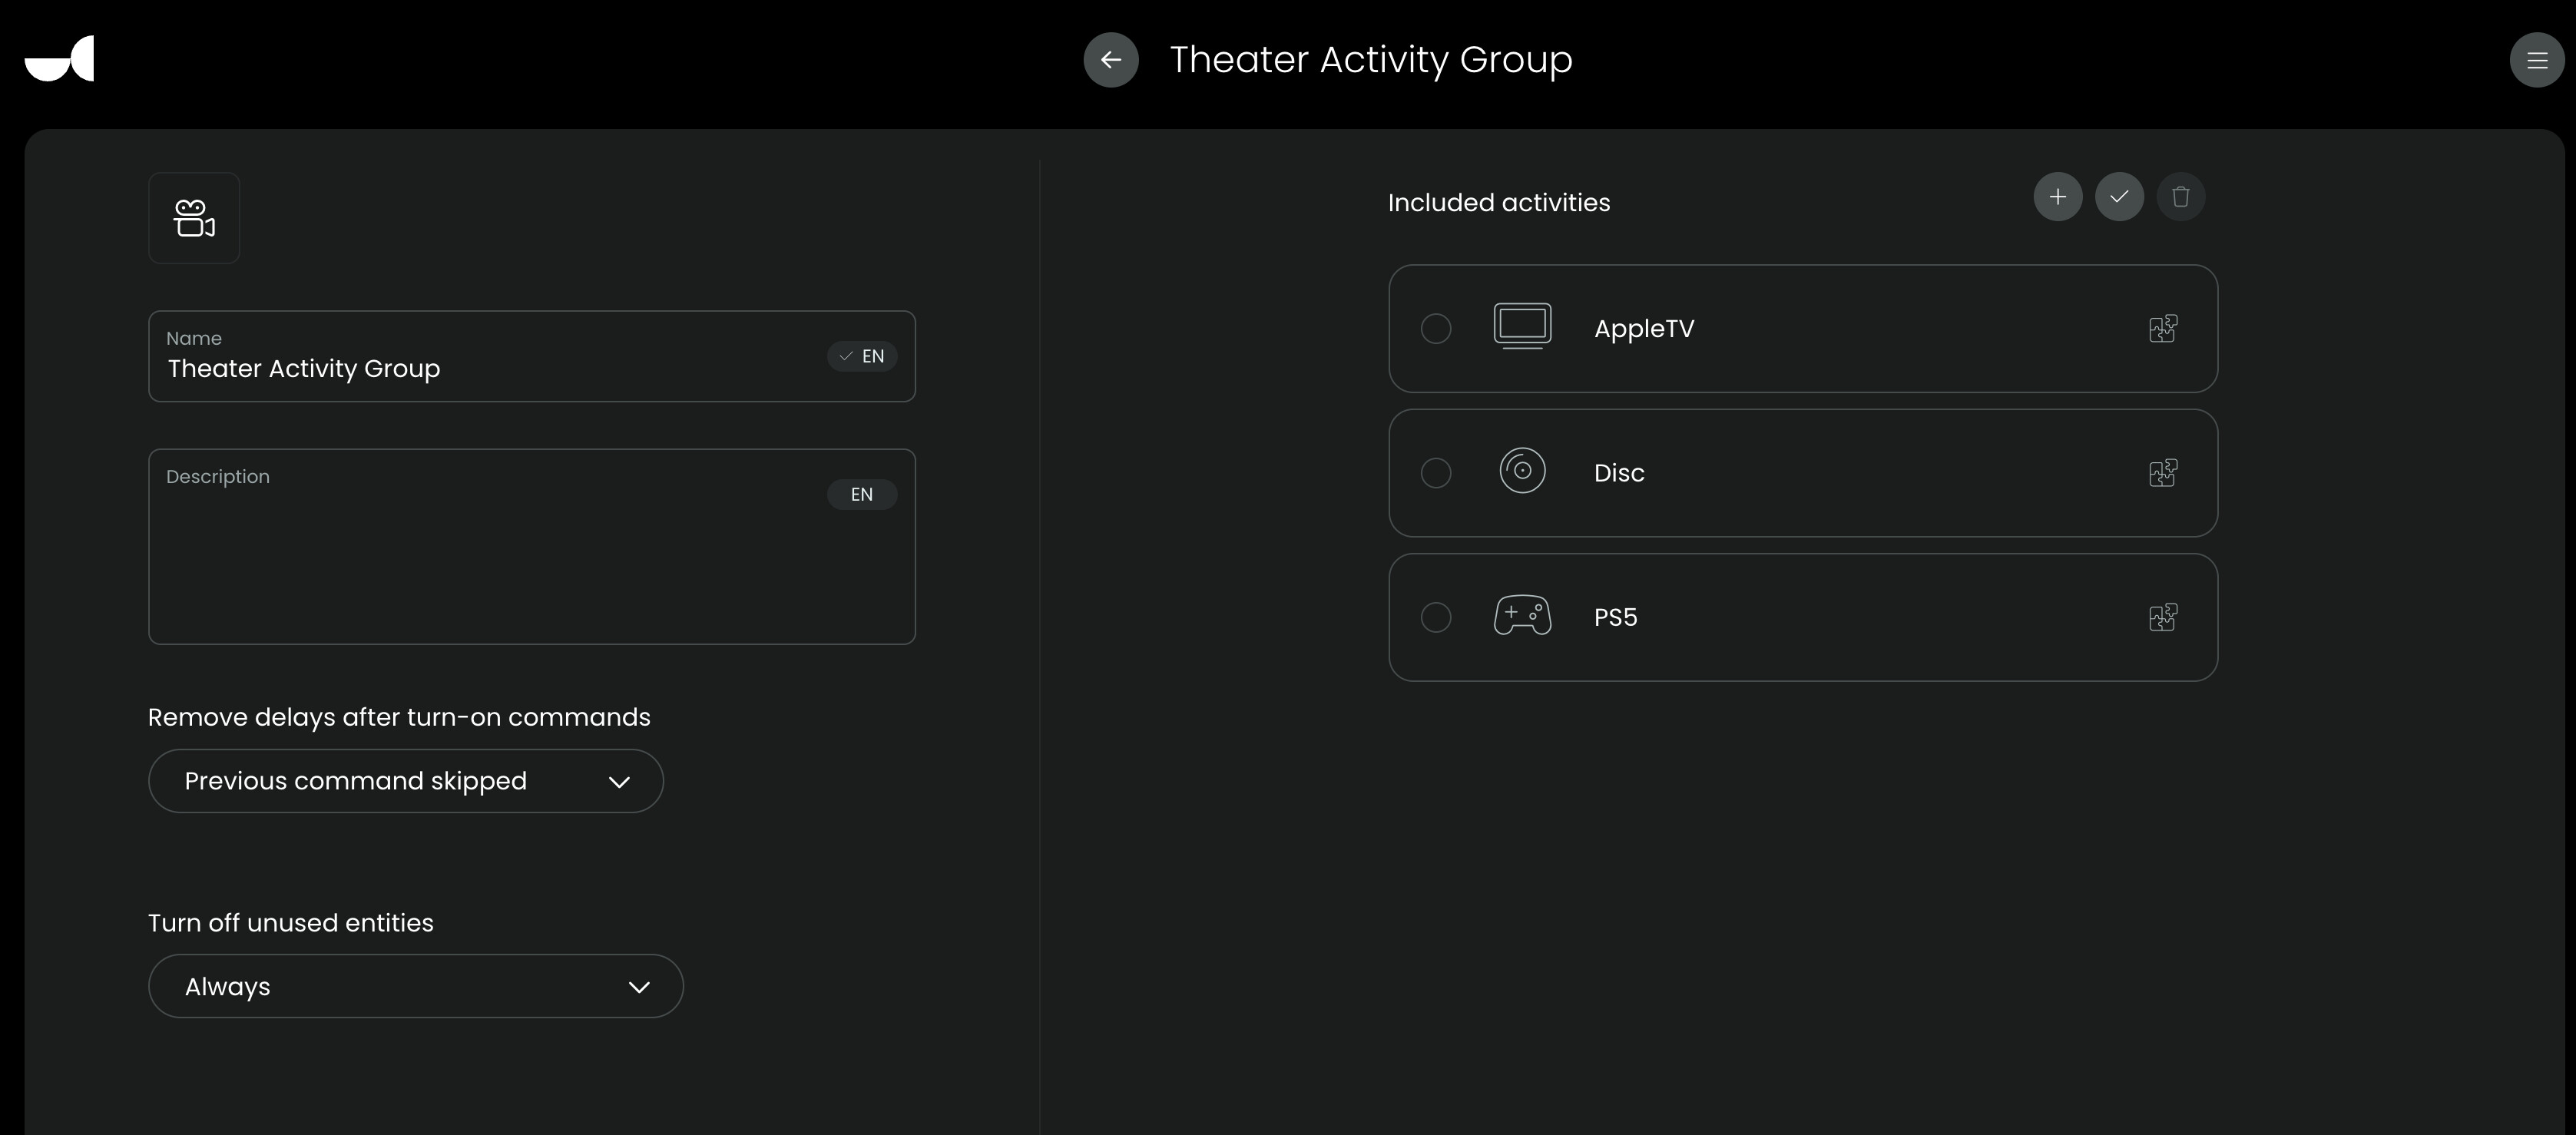Click the AppleTV activity label
Viewport: 2576px width, 1135px height.
click(1644, 329)
